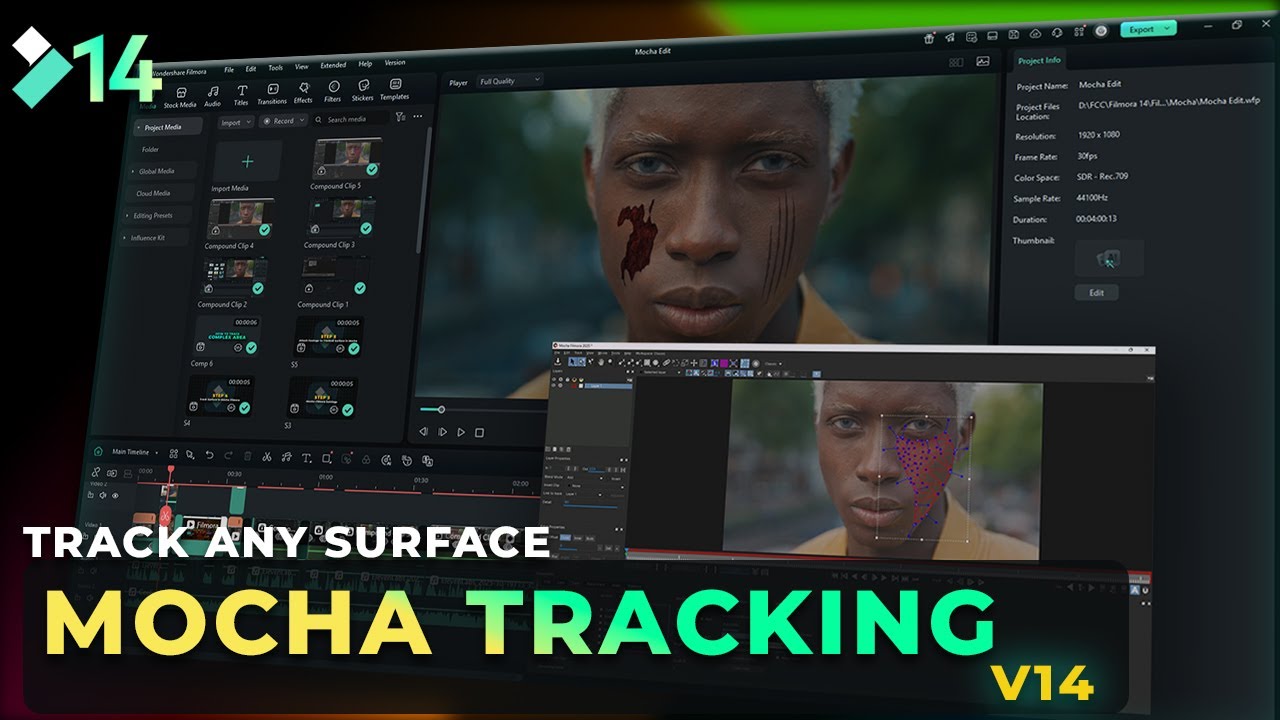Viewport: 1280px width, 720px height.
Task: Click the Redo arrow in timeline toolbar
Action: (x=228, y=456)
